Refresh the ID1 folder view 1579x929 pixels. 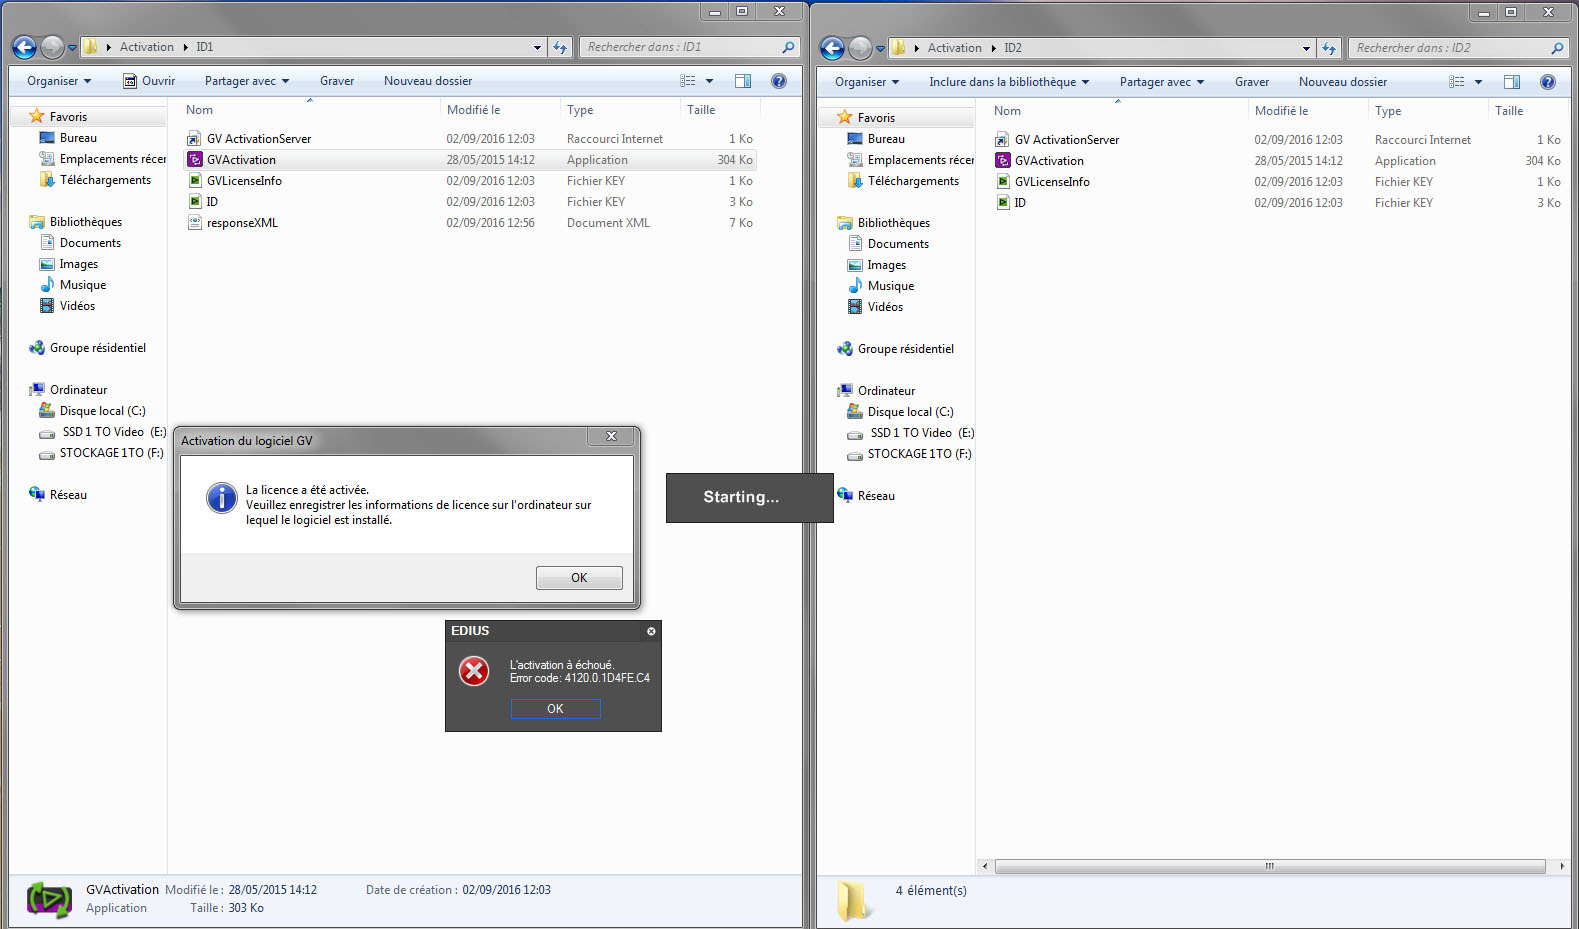560,47
